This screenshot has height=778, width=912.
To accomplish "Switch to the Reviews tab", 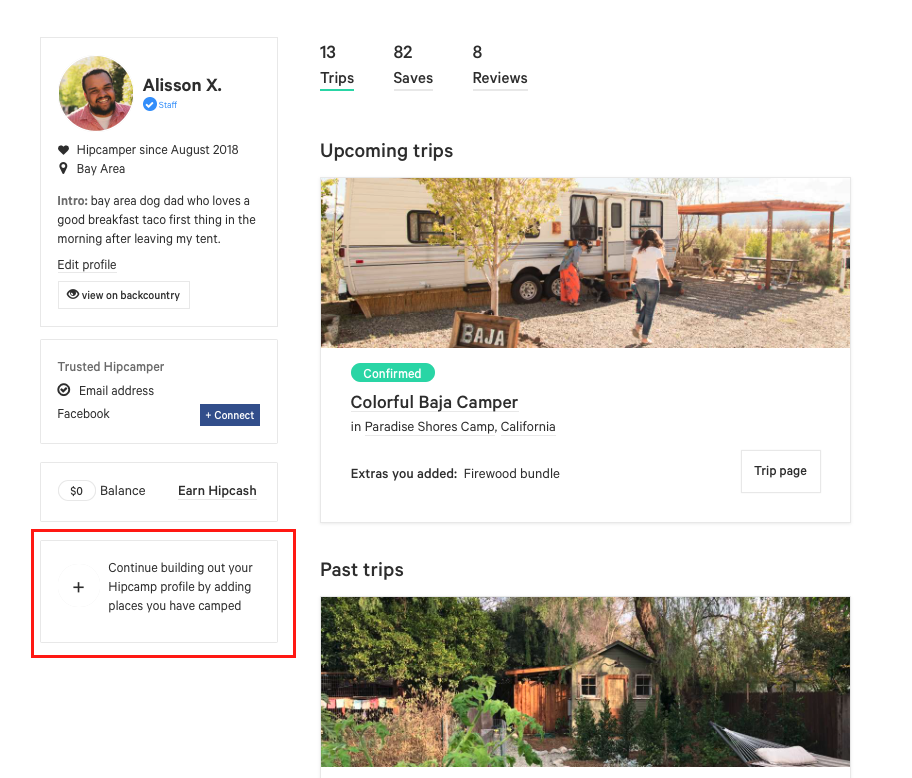I will pyautogui.click(x=500, y=78).
